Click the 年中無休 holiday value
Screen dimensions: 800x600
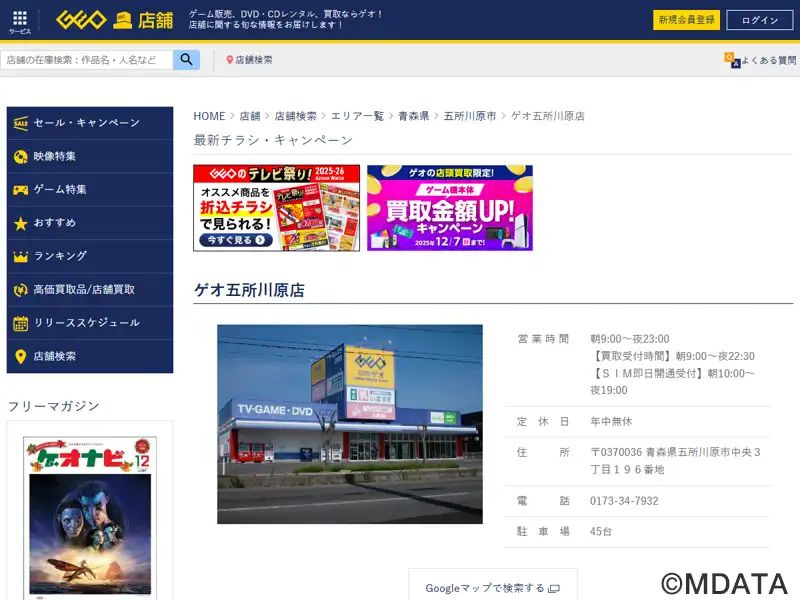pos(611,421)
